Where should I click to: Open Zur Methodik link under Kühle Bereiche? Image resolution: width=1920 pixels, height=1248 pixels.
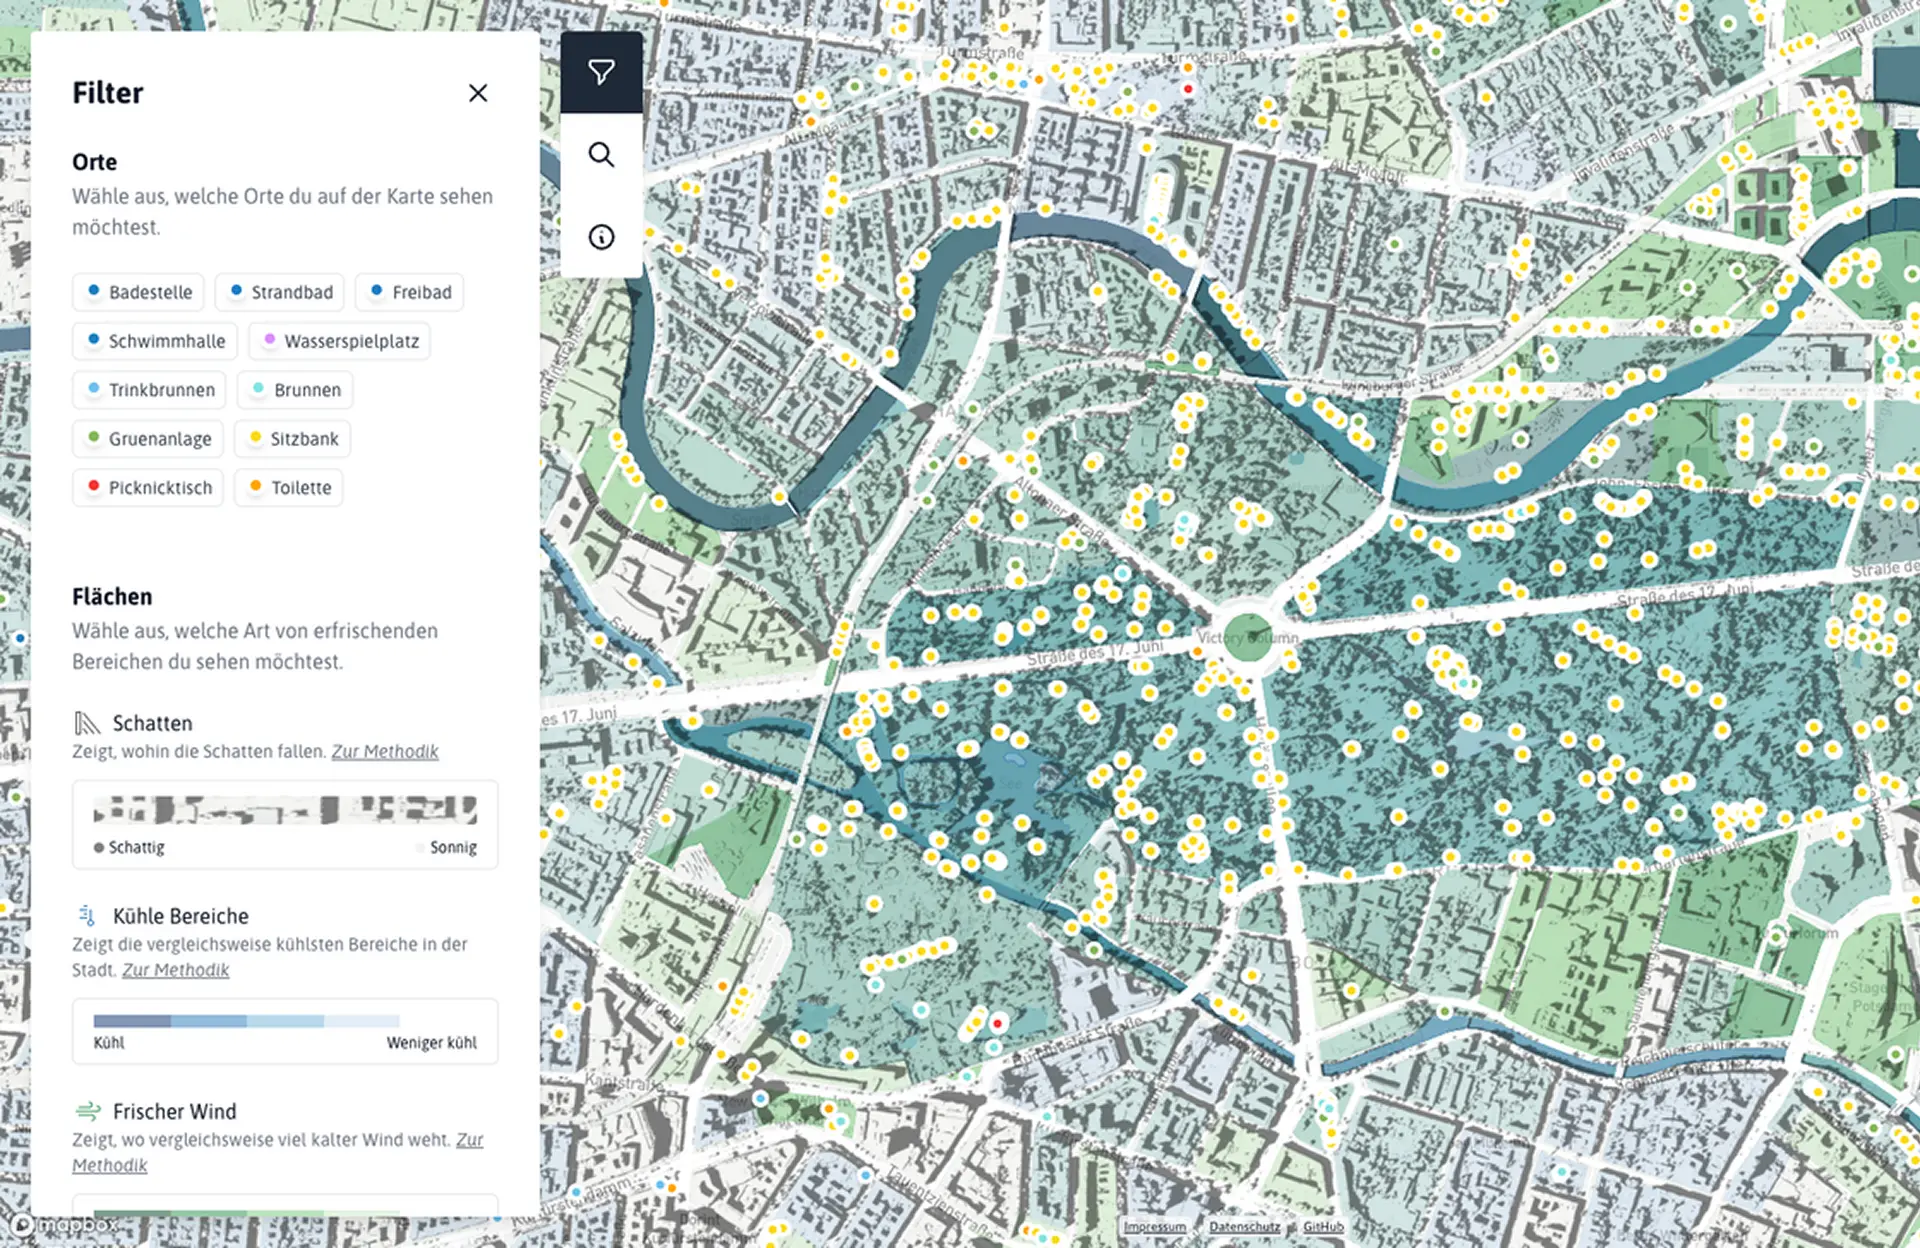click(x=176, y=970)
